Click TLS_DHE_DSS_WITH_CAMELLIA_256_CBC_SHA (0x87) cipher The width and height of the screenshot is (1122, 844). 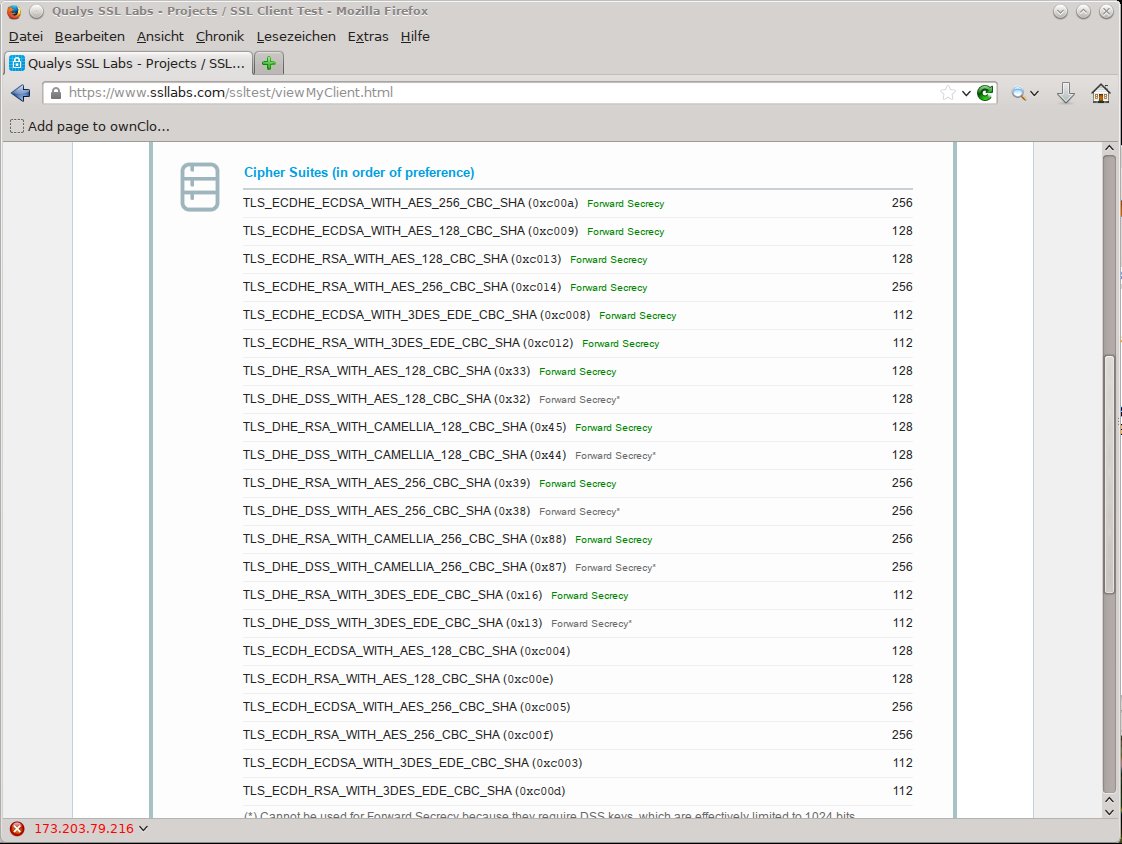tap(404, 567)
